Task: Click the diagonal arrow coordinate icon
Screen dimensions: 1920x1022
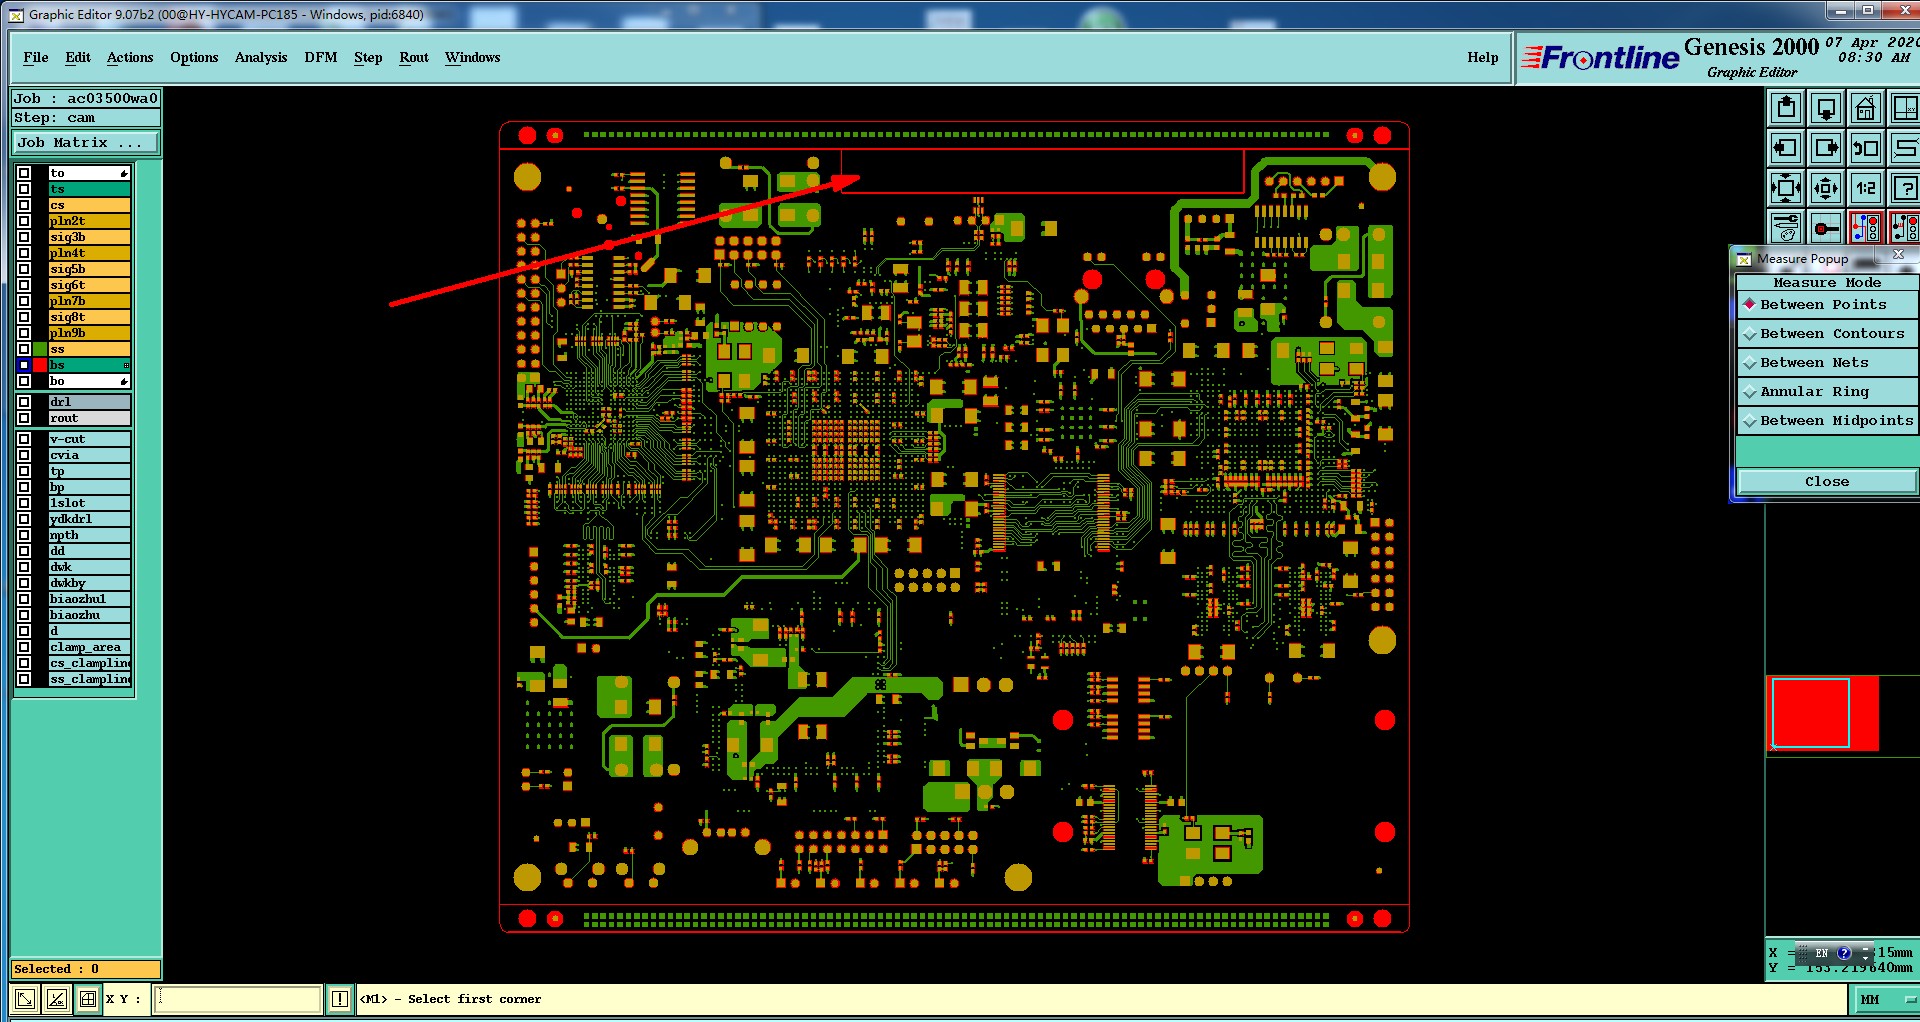Action: pyautogui.click(x=25, y=998)
